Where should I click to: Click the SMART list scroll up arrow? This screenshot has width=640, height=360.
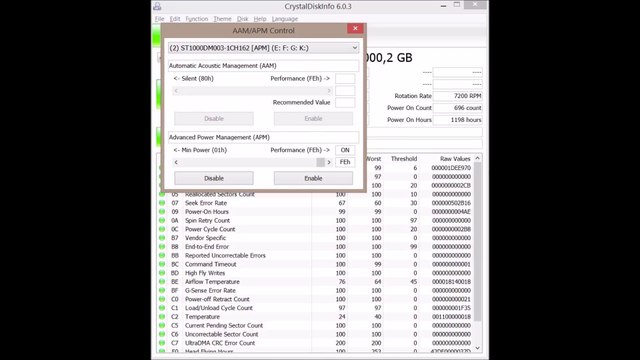coord(477,158)
